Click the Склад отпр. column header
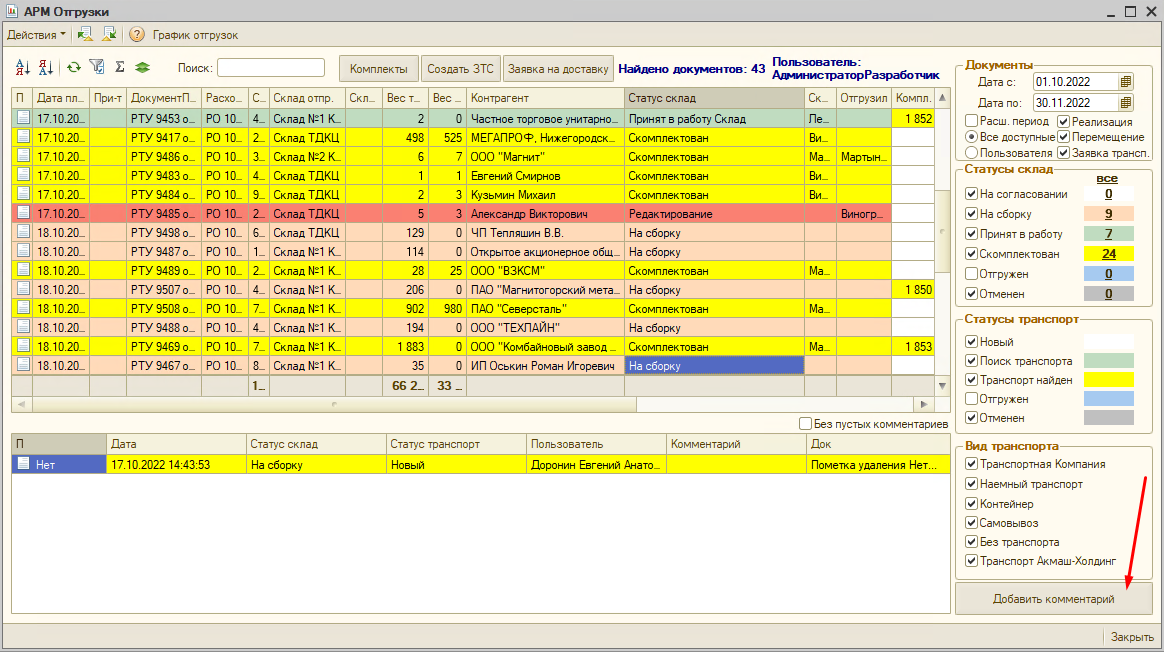 [307, 98]
